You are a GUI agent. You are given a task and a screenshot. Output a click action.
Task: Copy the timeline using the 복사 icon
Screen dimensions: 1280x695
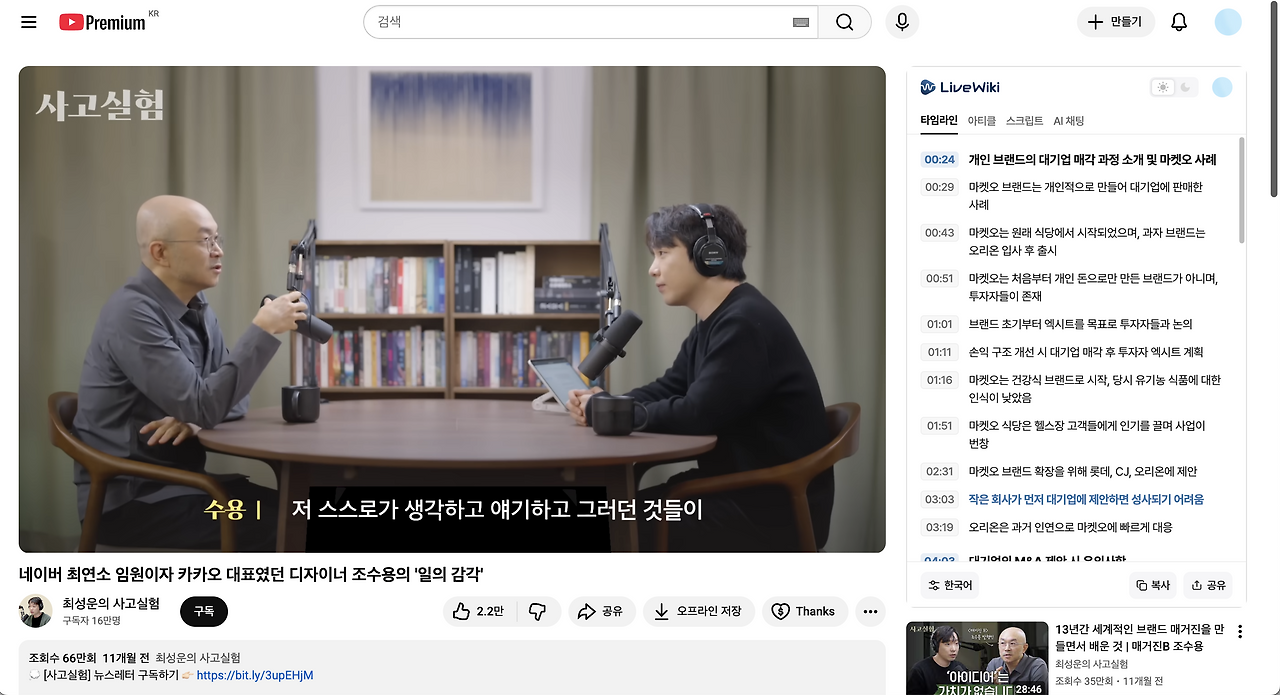tap(1153, 585)
